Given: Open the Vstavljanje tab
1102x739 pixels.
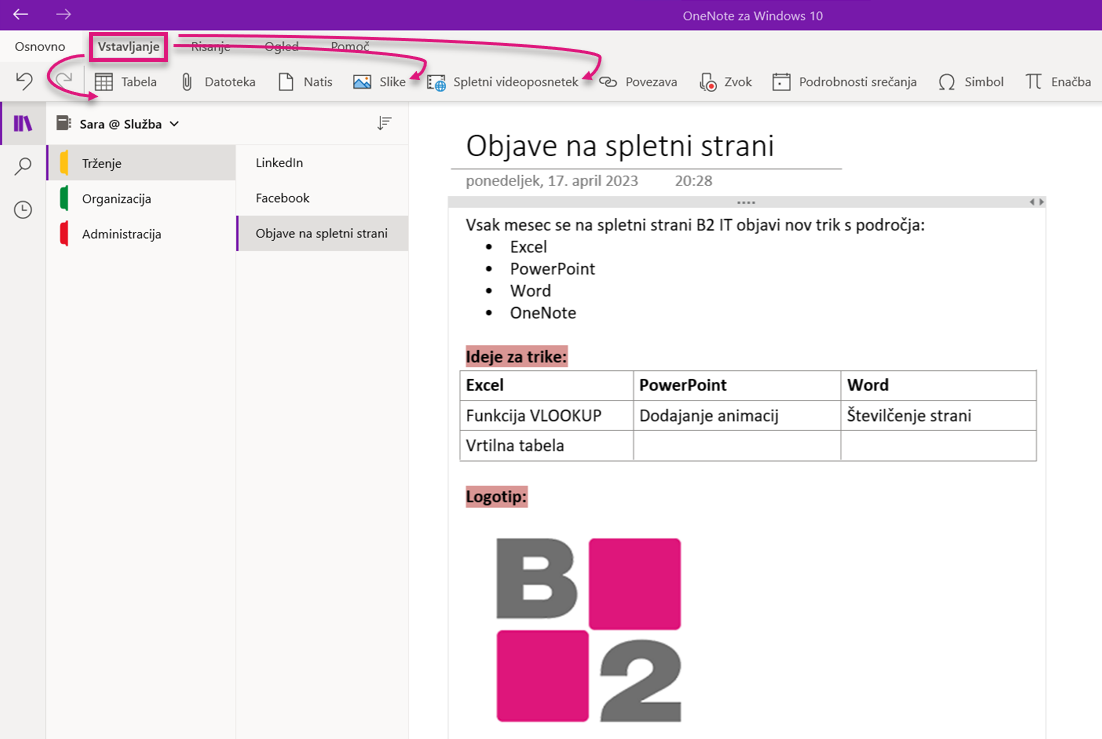Looking at the screenshot, I should pos(129,47).
